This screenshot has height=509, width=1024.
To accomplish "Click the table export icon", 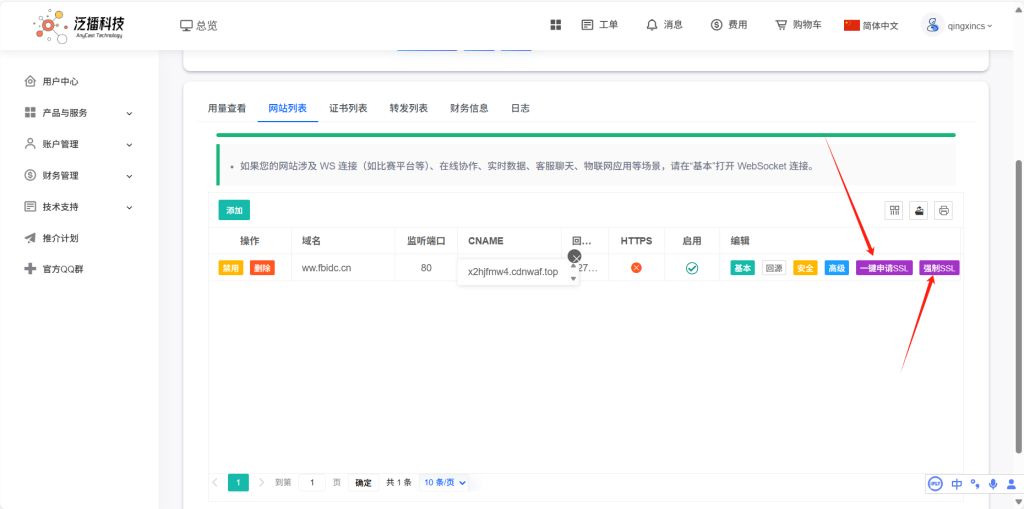I will tap(919, 210).
